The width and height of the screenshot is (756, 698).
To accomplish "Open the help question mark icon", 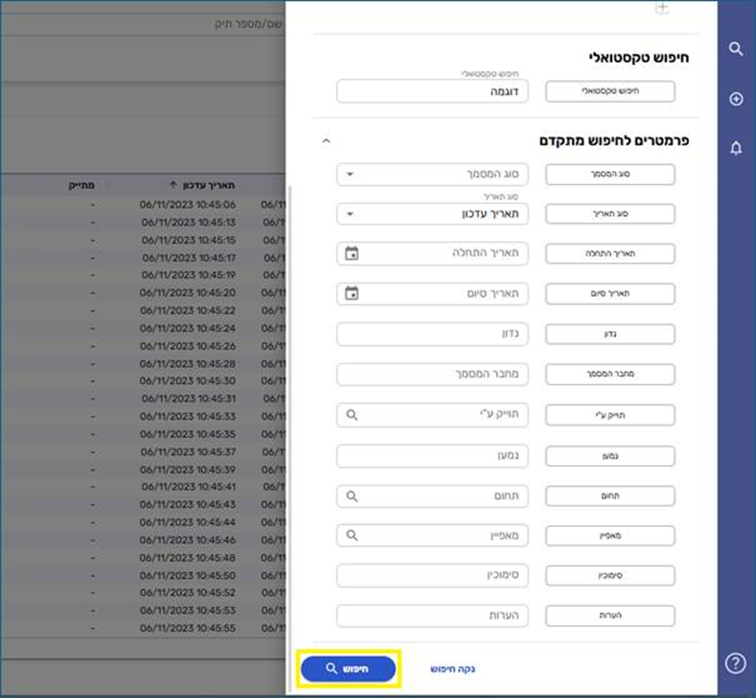I will [736, 663].
